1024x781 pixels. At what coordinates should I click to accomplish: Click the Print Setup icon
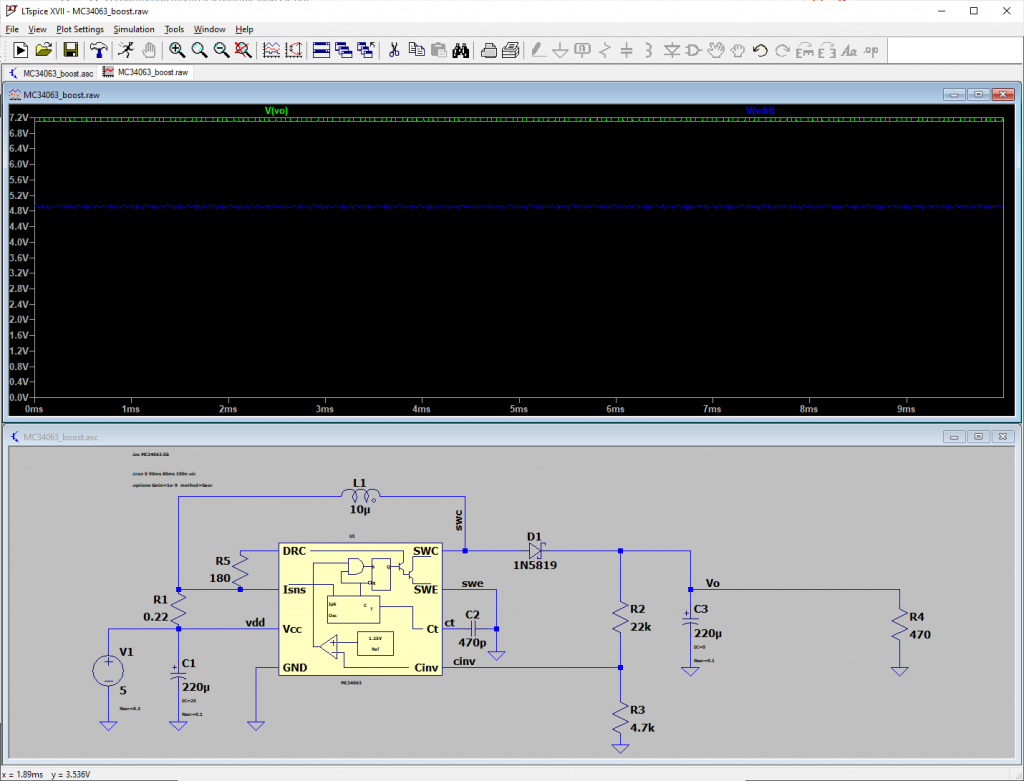(511, 50)
